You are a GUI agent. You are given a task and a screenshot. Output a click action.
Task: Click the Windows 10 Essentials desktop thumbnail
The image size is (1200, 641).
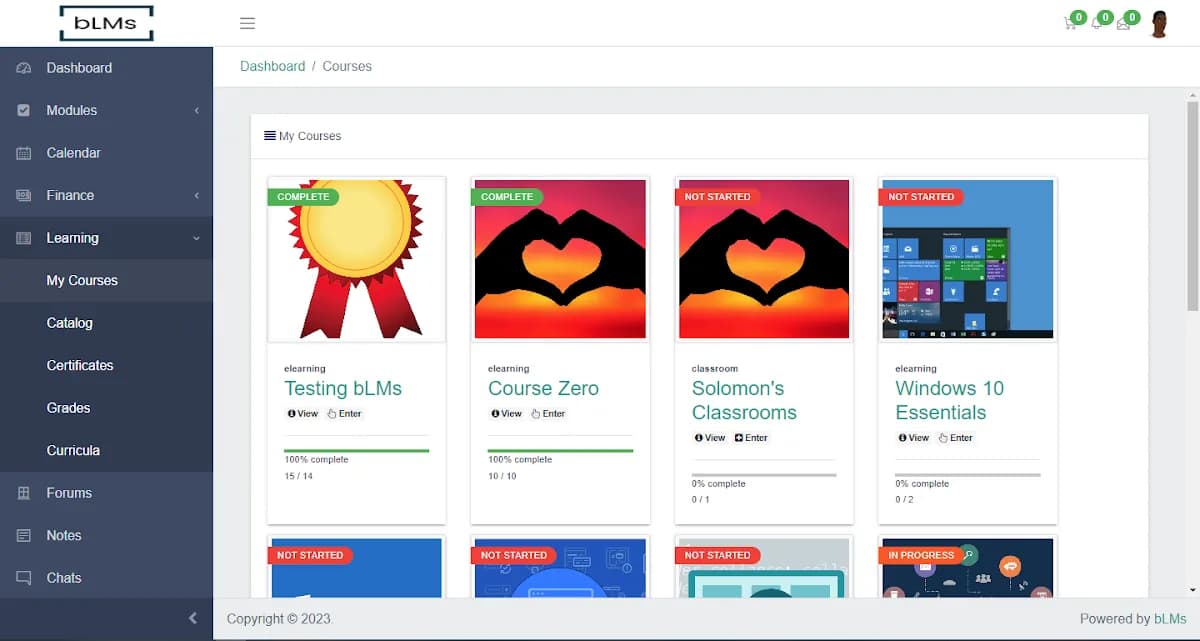[x=968, y=260]
